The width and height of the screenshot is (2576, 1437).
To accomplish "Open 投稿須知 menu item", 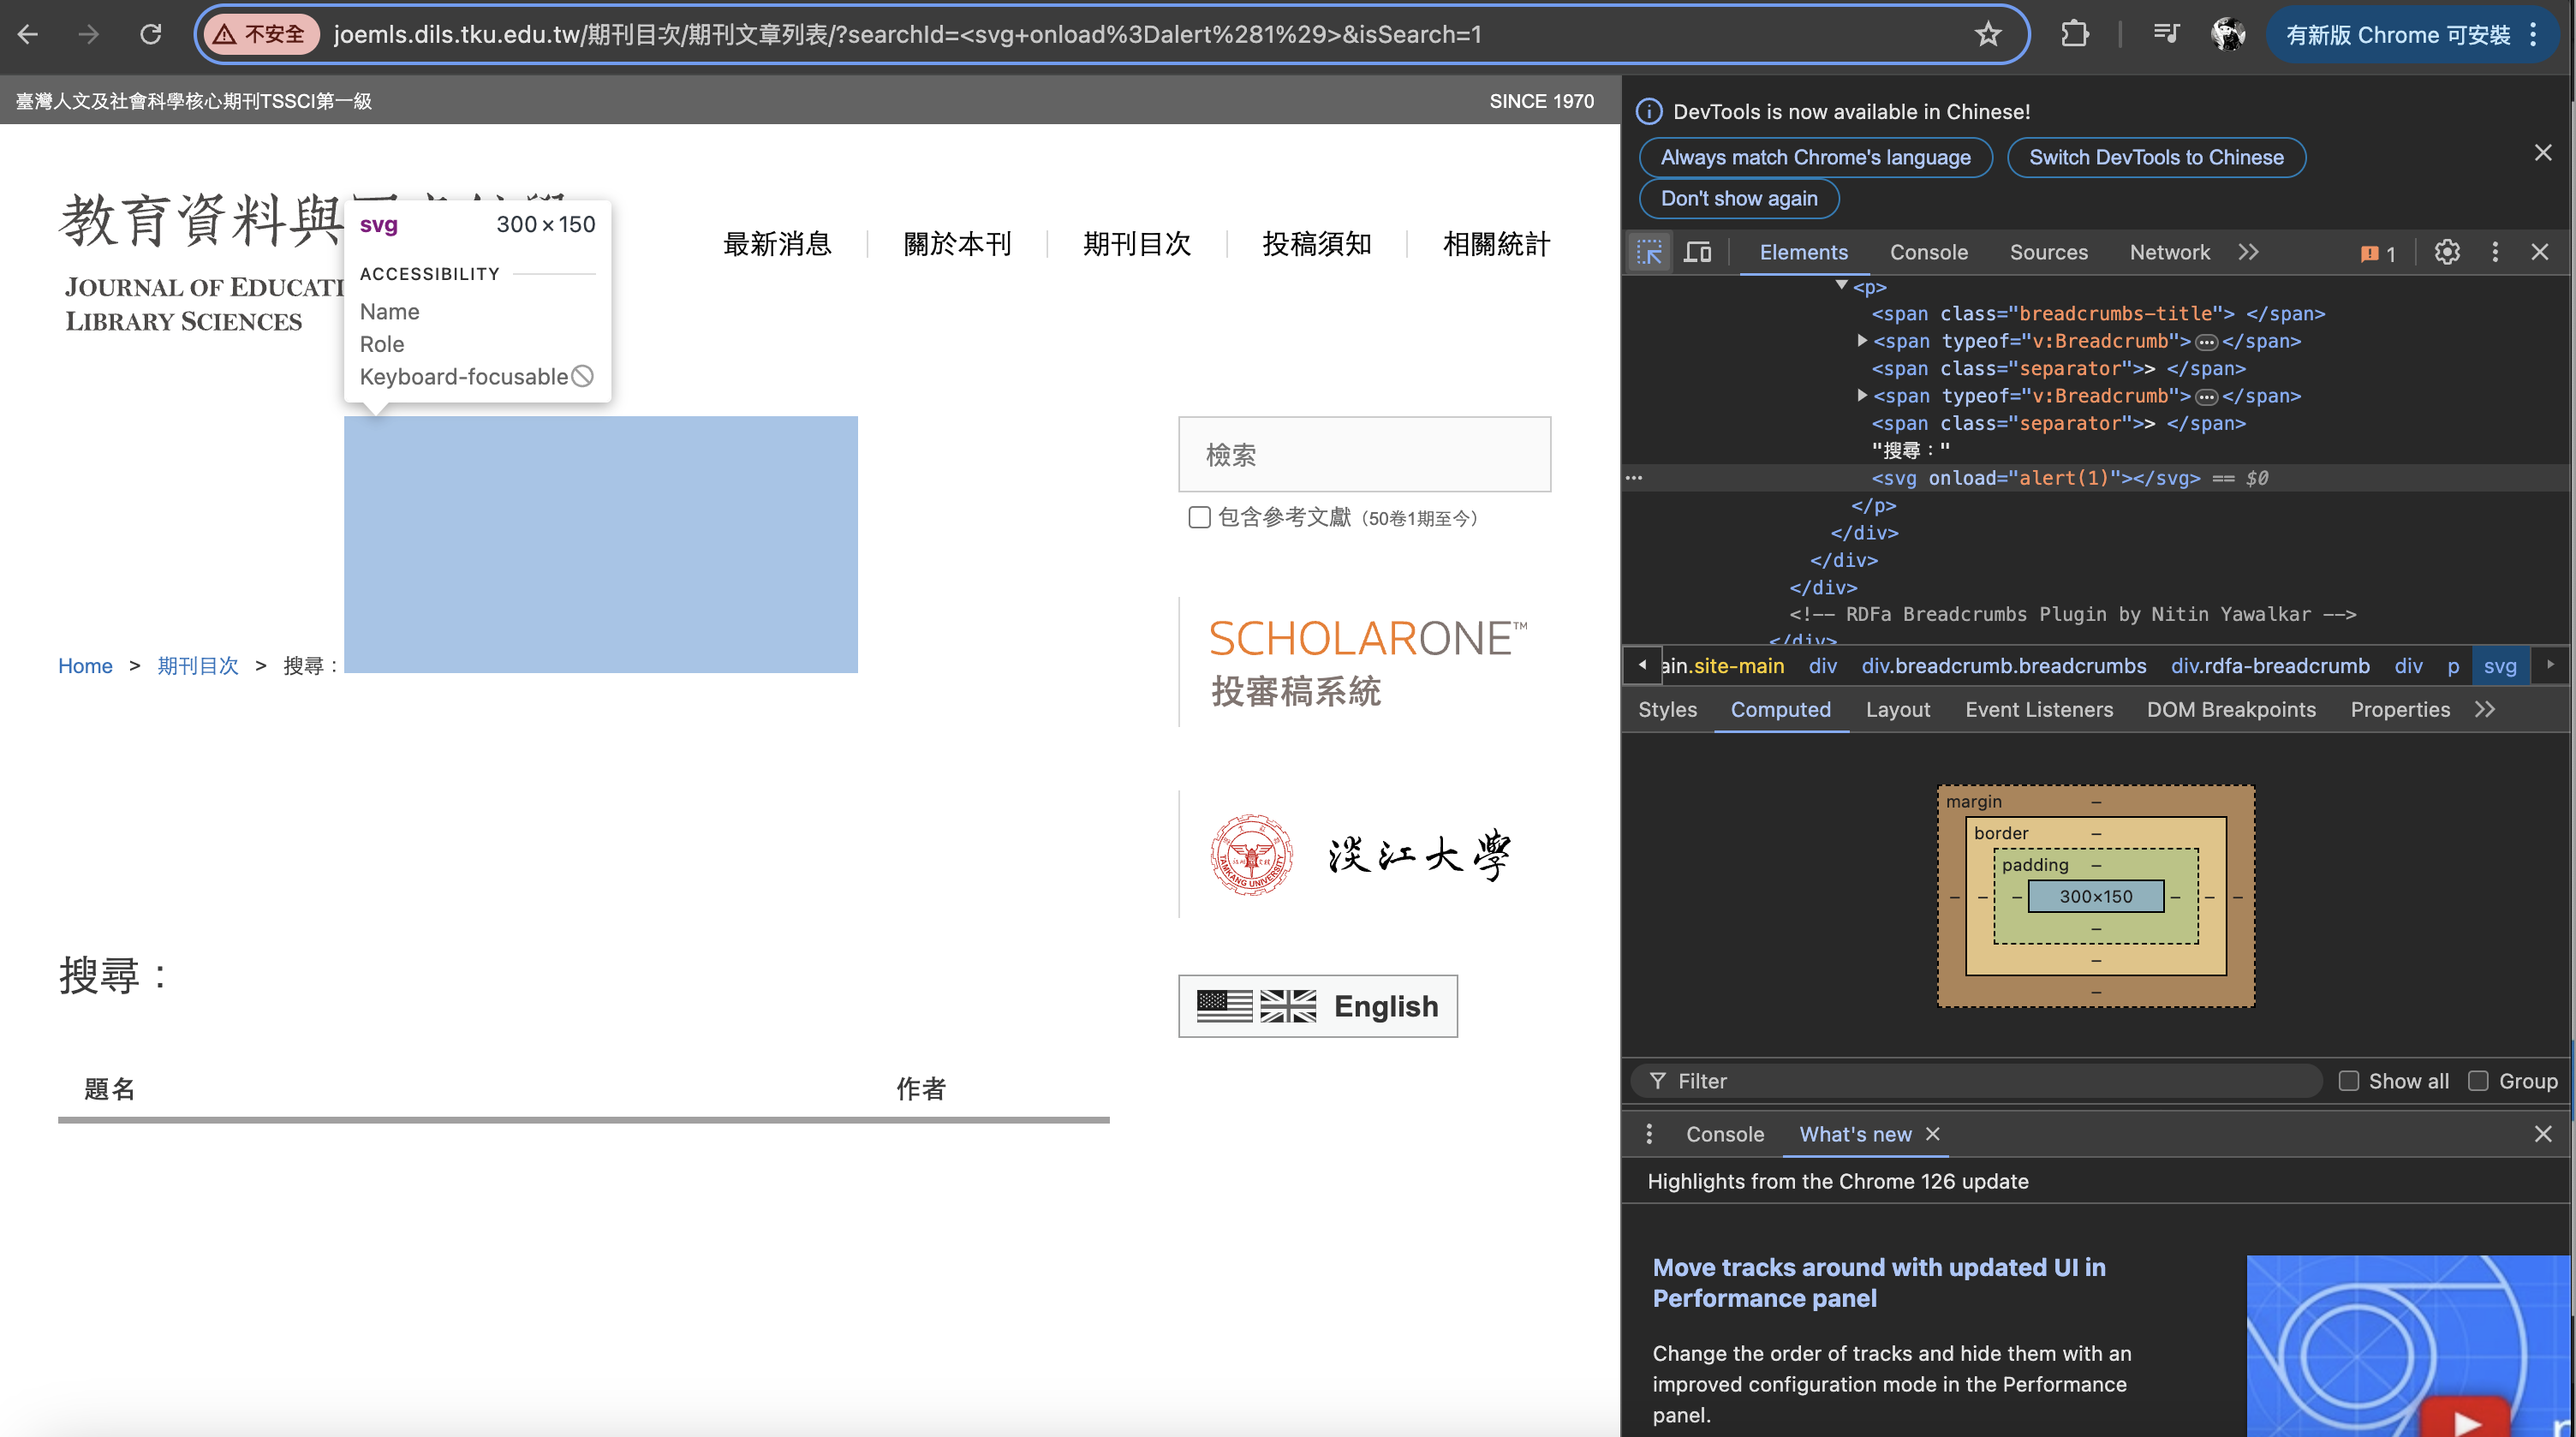I will pos(1317,244).
